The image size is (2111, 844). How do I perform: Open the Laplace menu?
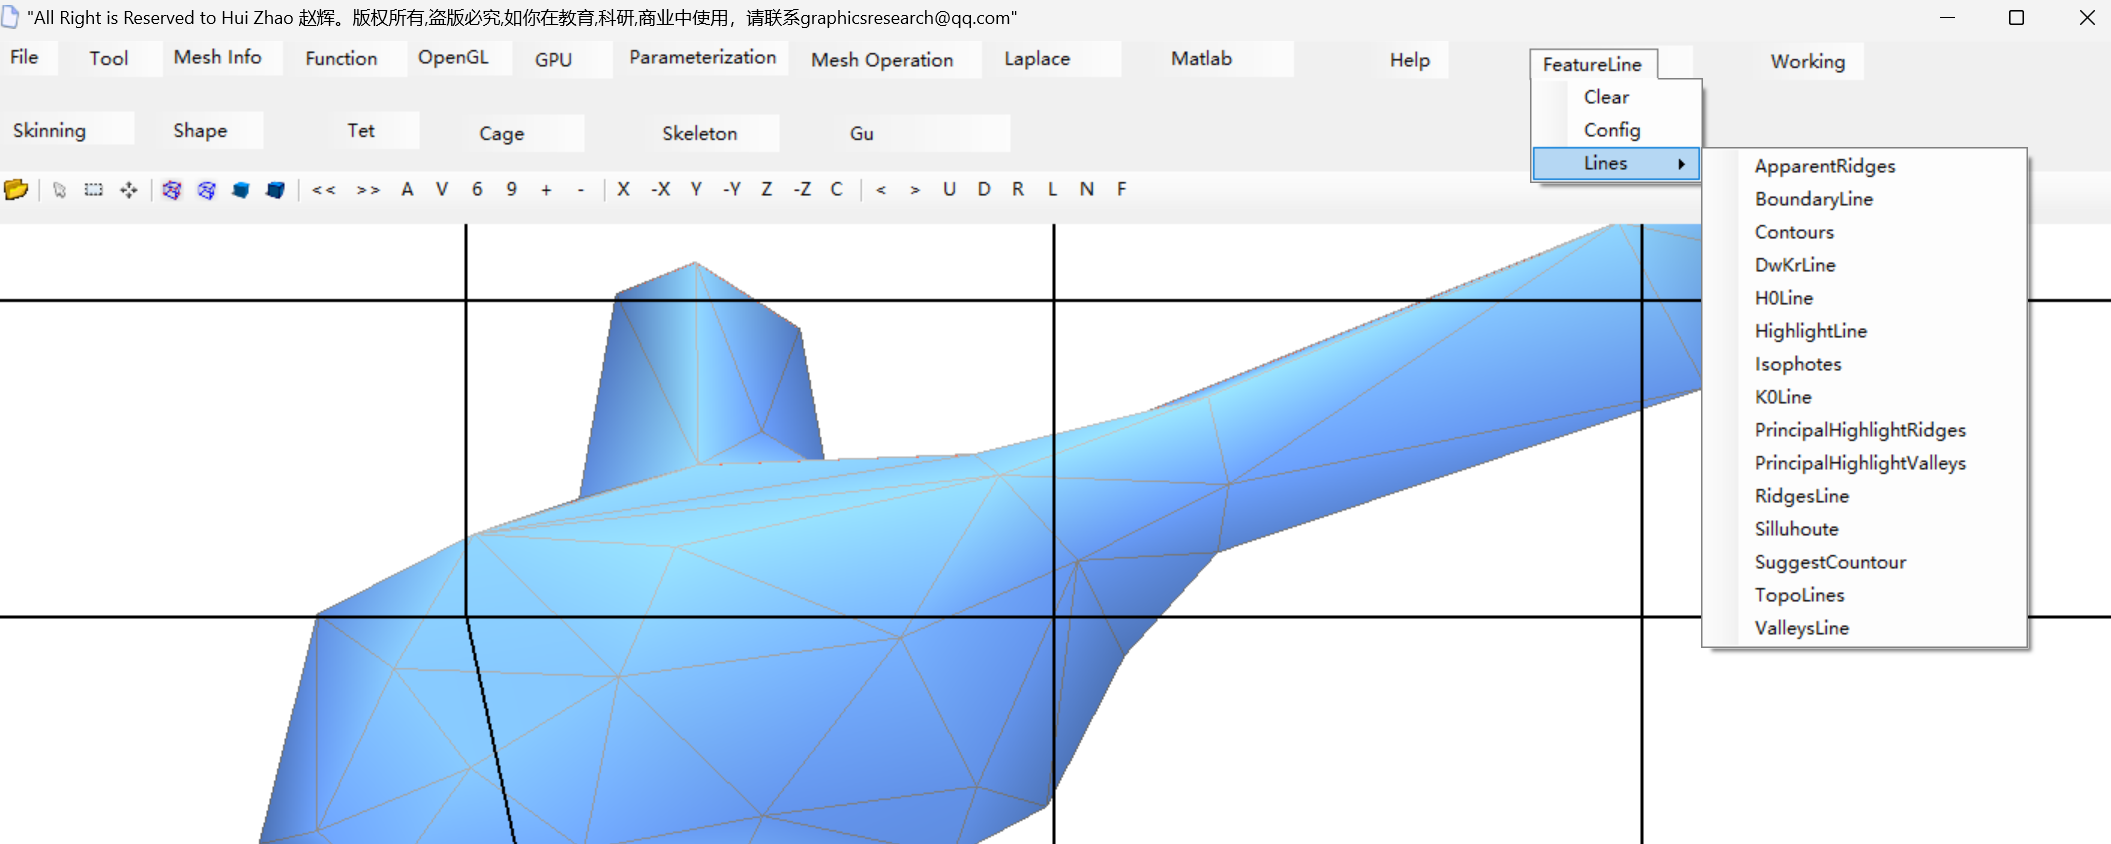[1037, 58]
